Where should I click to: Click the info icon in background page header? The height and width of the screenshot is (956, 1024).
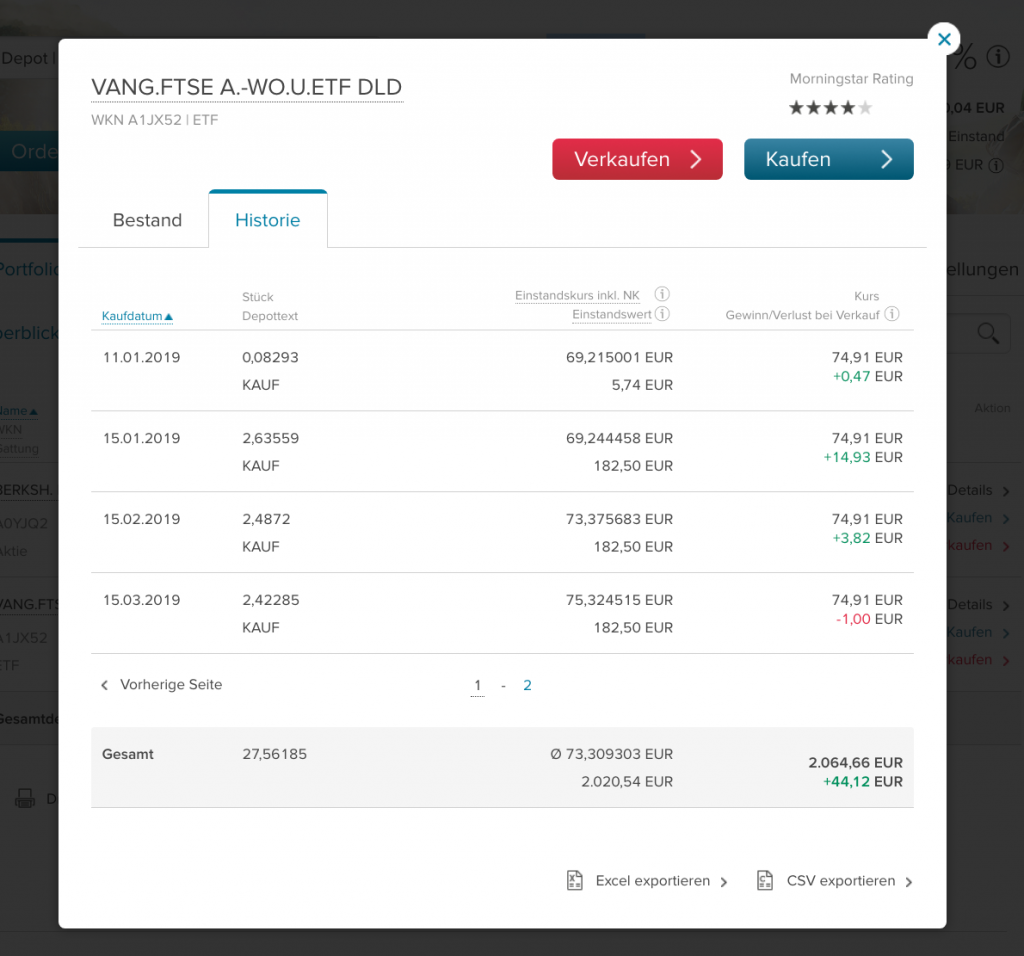tap(998, 57)
